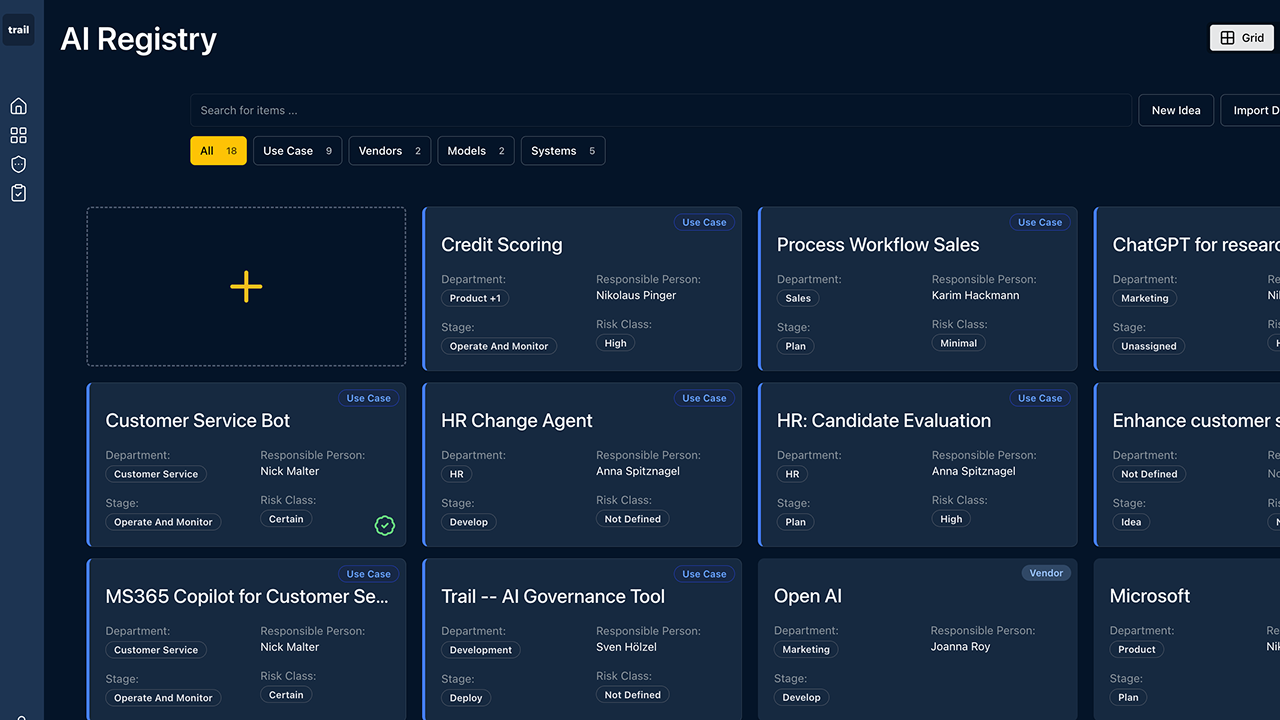Click the Development department tag
This screenshot has height=720, width=1280.
point(481,650)
